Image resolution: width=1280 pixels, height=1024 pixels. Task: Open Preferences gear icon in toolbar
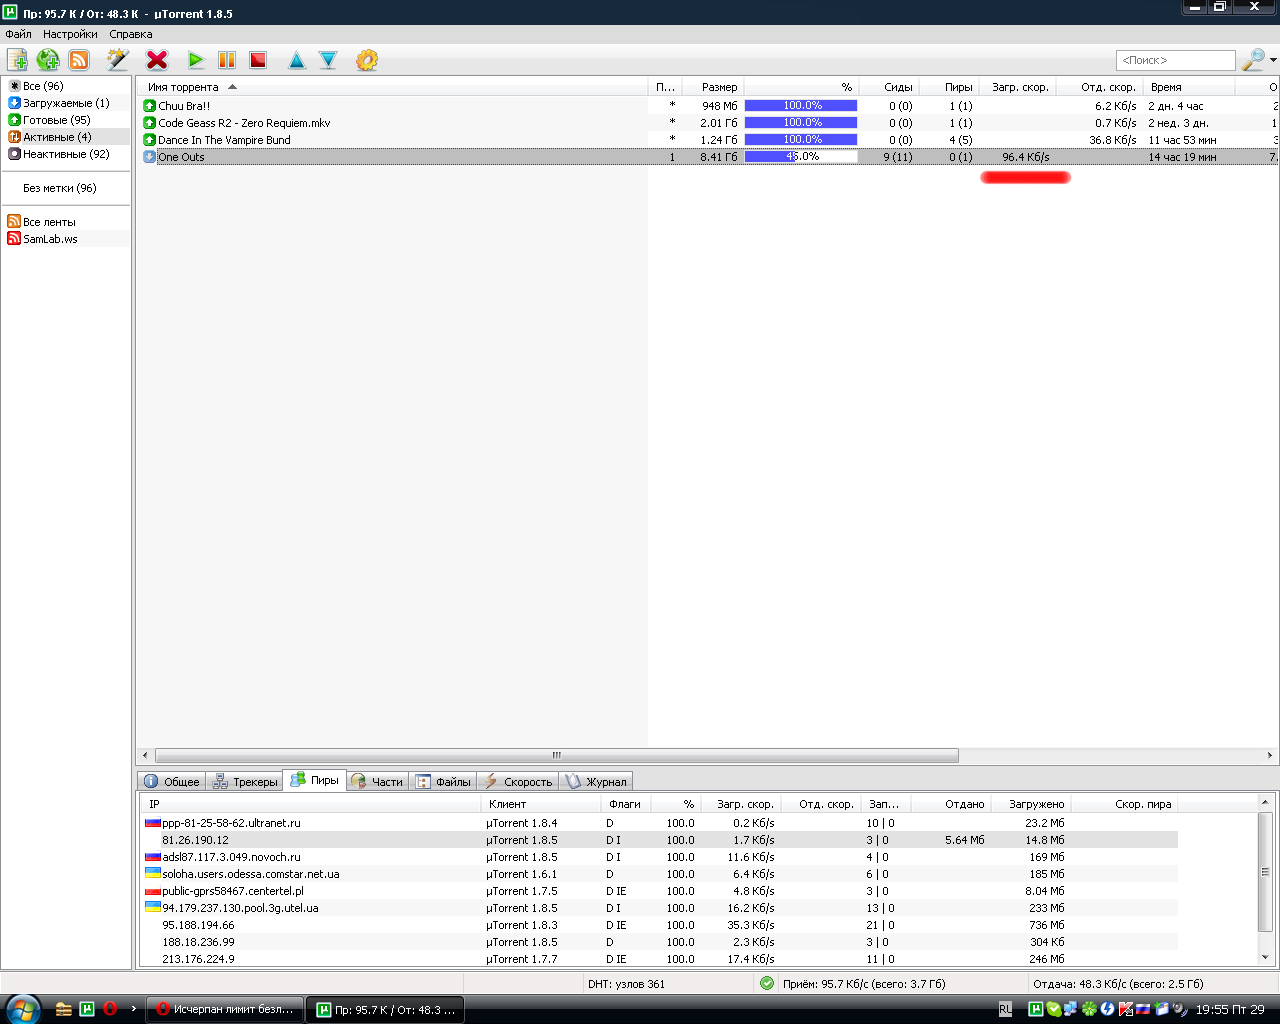(x=367, y=60)
